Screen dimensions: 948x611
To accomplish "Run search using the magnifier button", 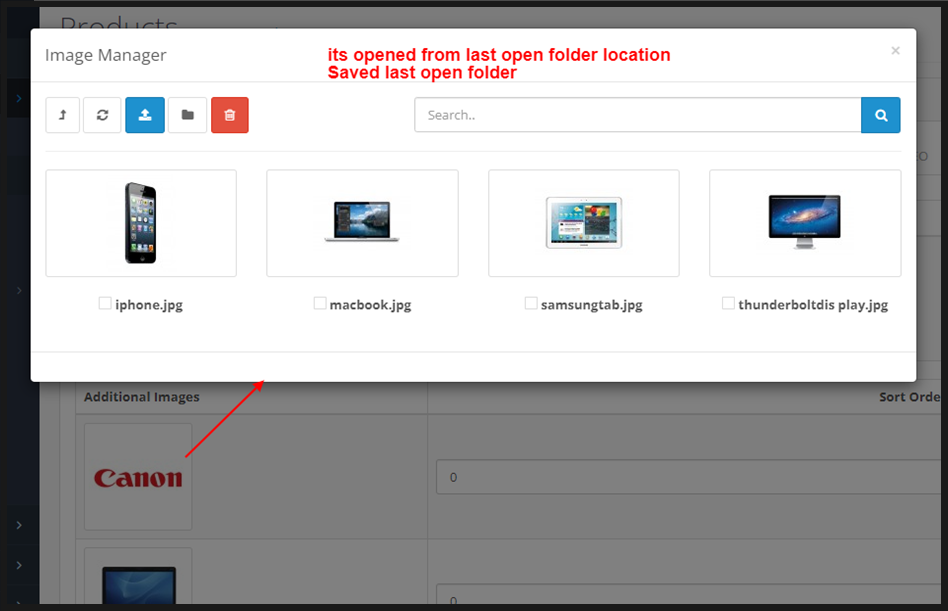I will click(880, 115).
